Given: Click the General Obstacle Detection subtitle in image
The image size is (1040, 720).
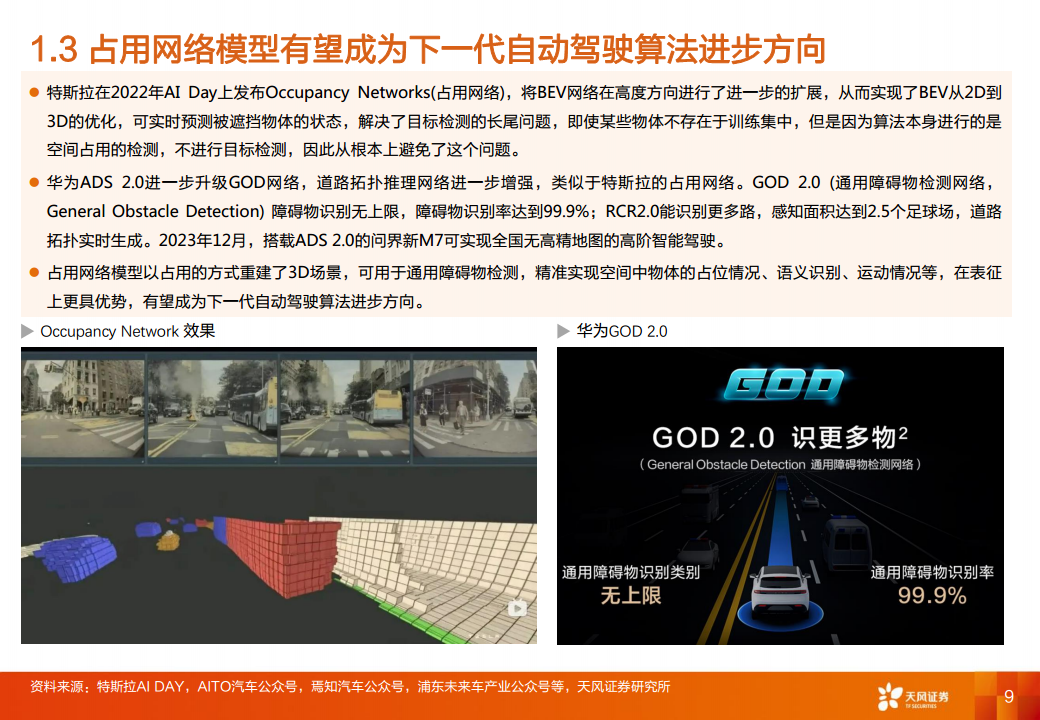Looking at the screenshot, I should 780,465.
